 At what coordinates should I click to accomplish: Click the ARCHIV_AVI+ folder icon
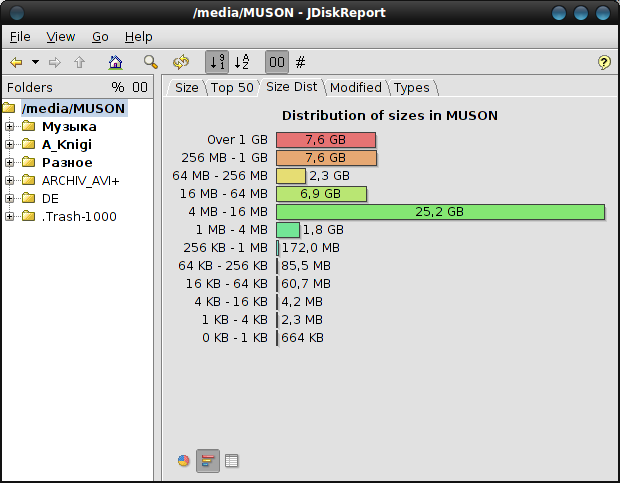point(28,180)
